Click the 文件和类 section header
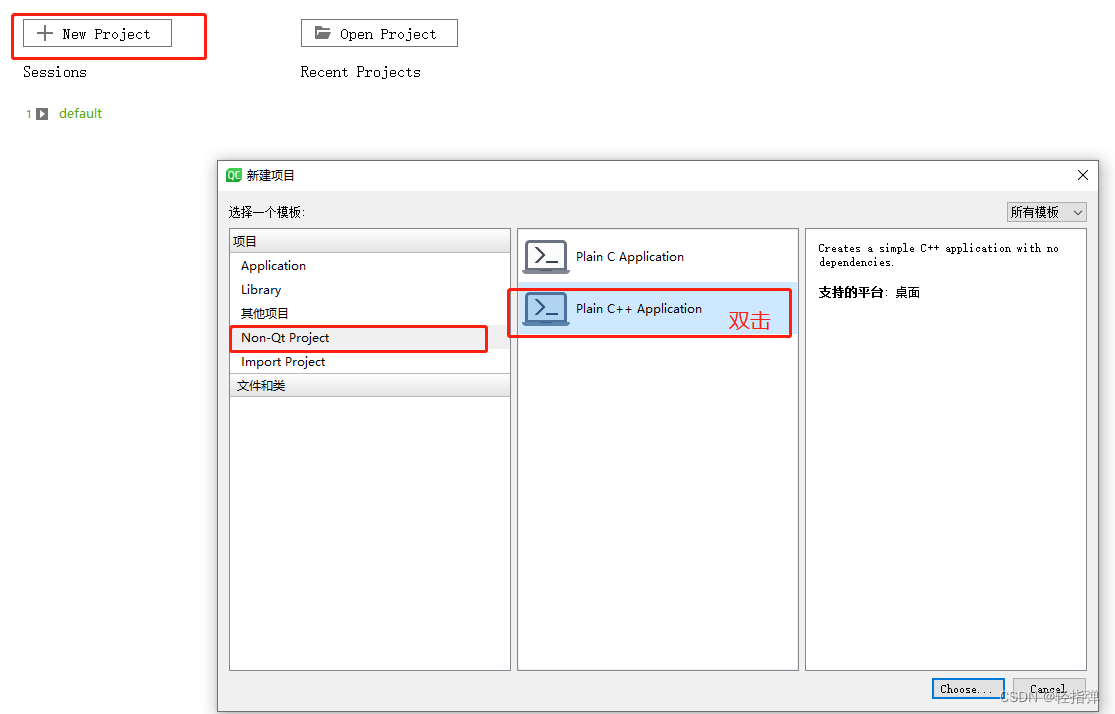Viewport: 1115px width, 714px height. [x=370, y=385]
